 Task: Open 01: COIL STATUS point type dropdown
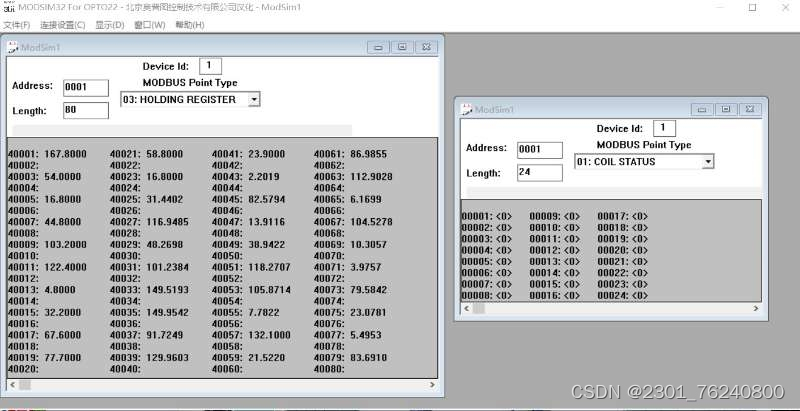point(708,162)
